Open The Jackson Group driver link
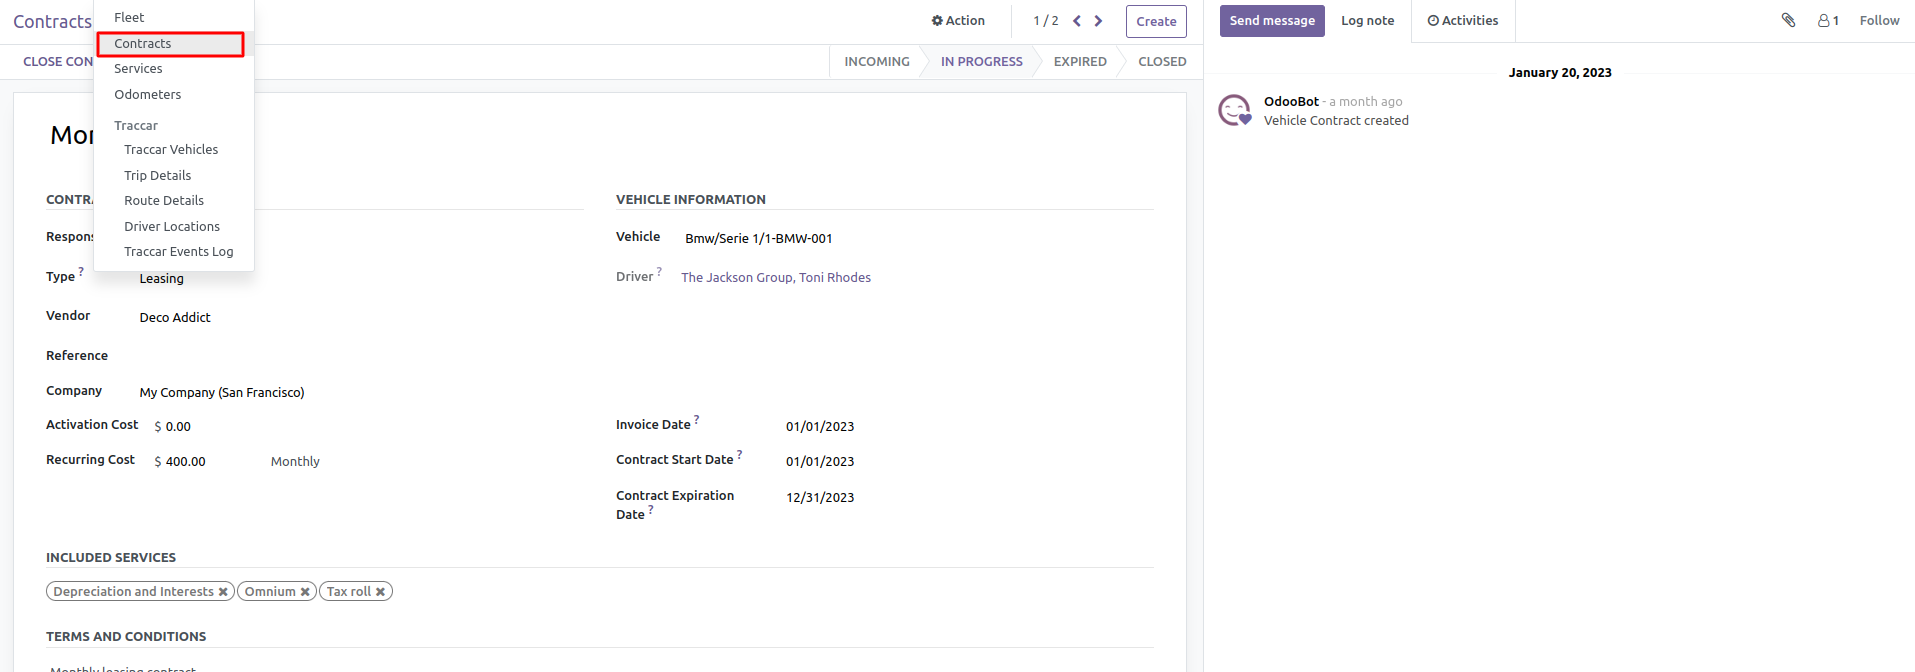This screenshot has width=1915, height=672. pyautogui.click(x=776, y=278)
